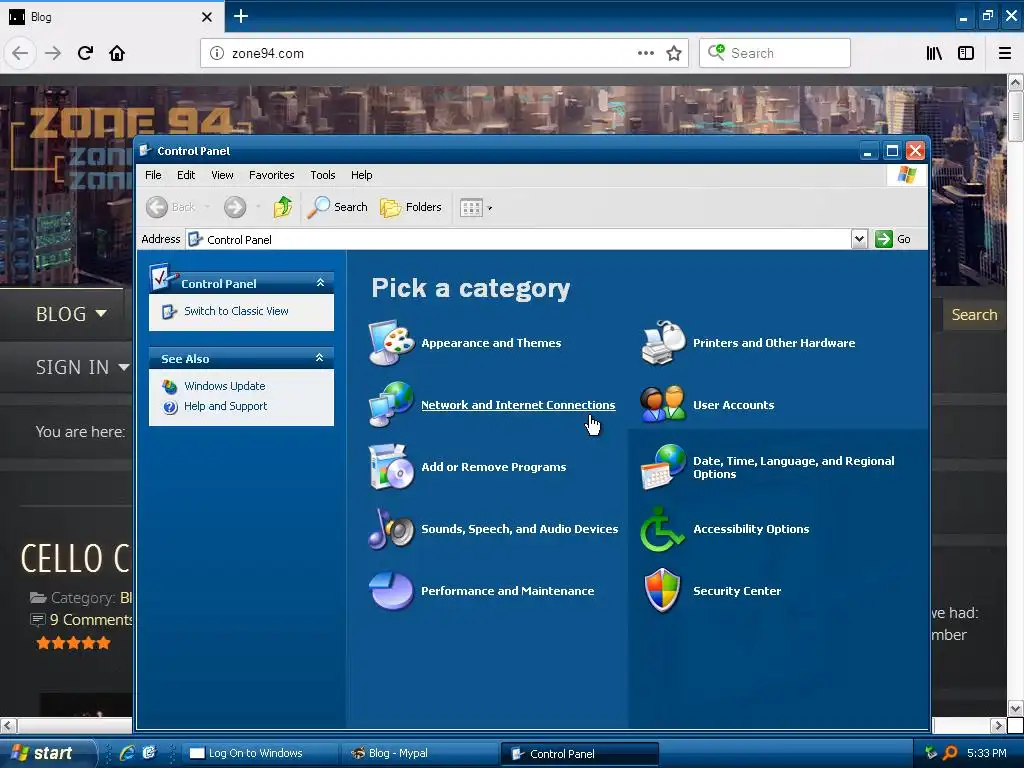1024x768 pixels.
Task: Click the browser horizontal scrollbar left arrow
Action: coord(8,726)
